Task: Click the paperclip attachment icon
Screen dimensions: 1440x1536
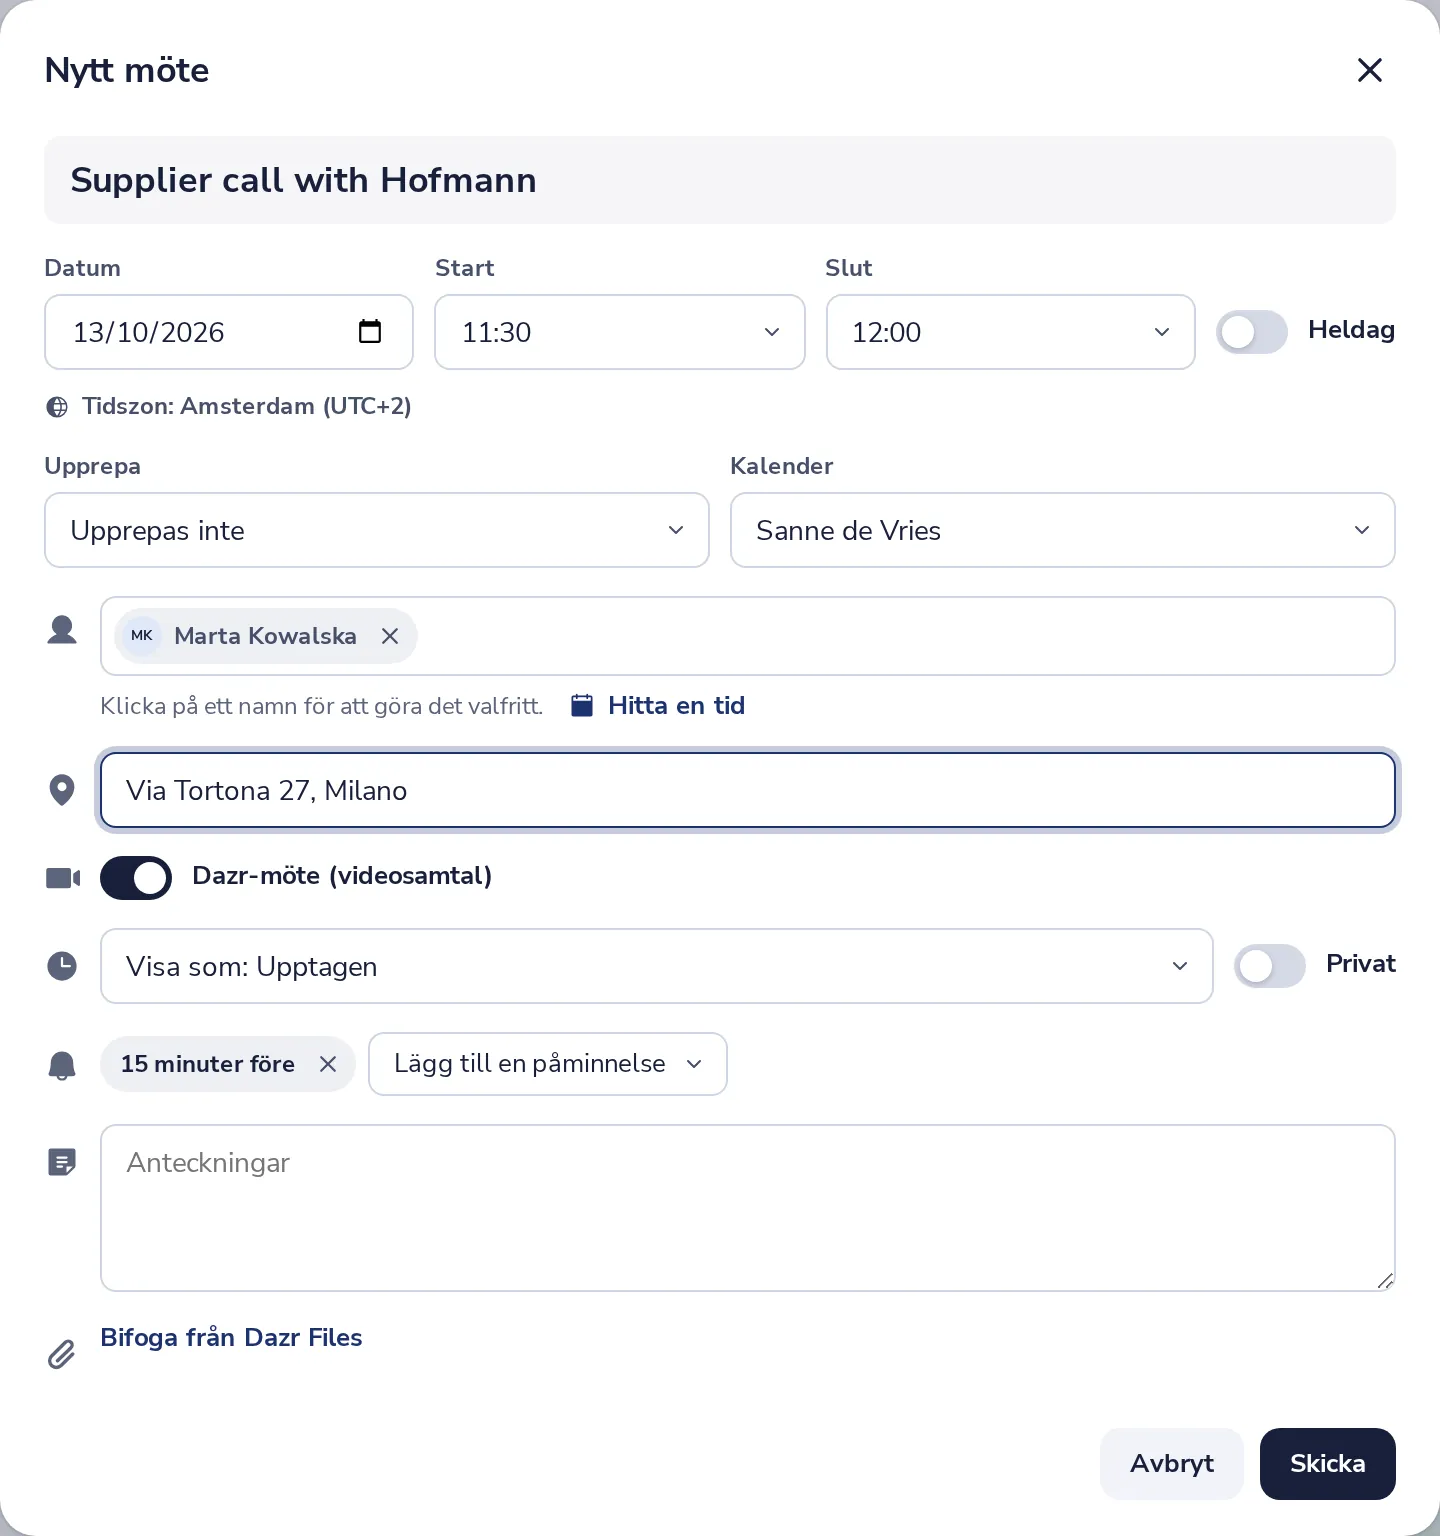Action: pyautogui.click(x=62, y=1354)
